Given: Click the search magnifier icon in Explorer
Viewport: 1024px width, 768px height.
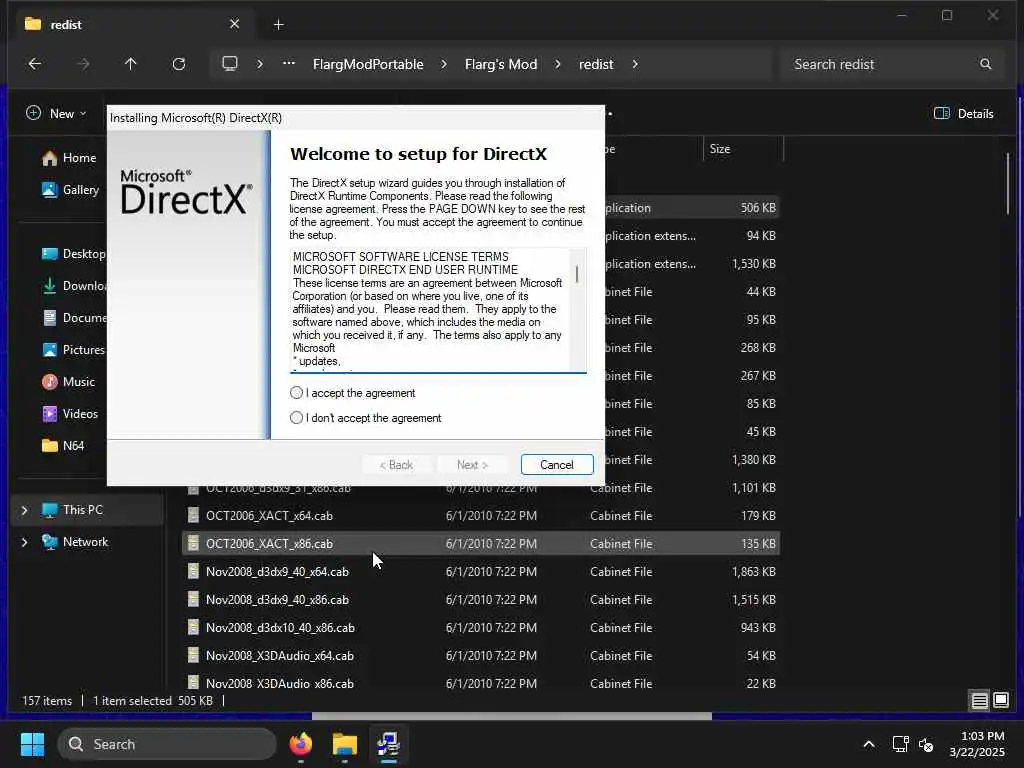Looking at the screenshot, I should pyautogui.click(x=985, y=64).
